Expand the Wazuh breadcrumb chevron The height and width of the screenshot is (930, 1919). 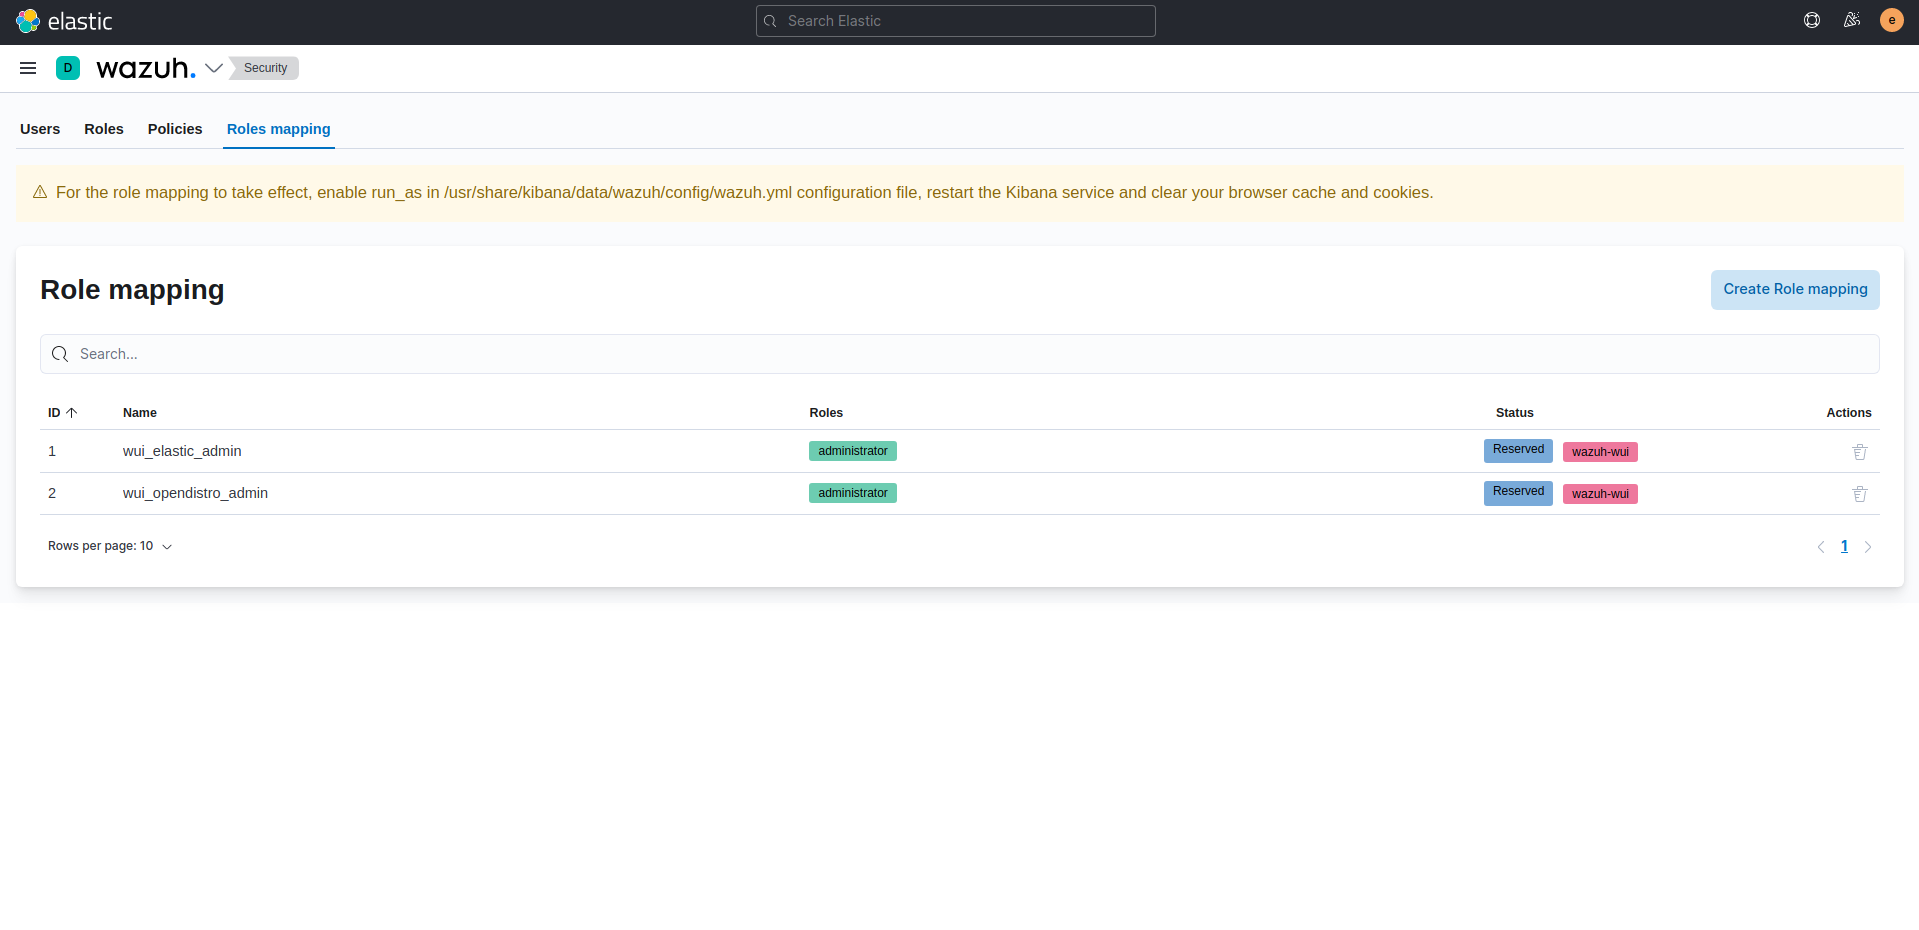tap(214, 68)
